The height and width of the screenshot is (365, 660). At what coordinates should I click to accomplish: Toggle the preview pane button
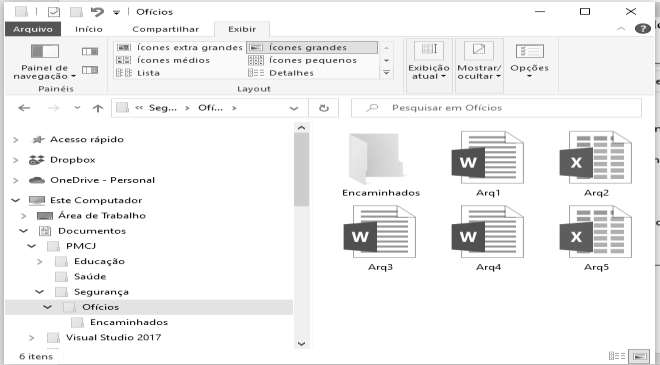(x=90, y=51)
